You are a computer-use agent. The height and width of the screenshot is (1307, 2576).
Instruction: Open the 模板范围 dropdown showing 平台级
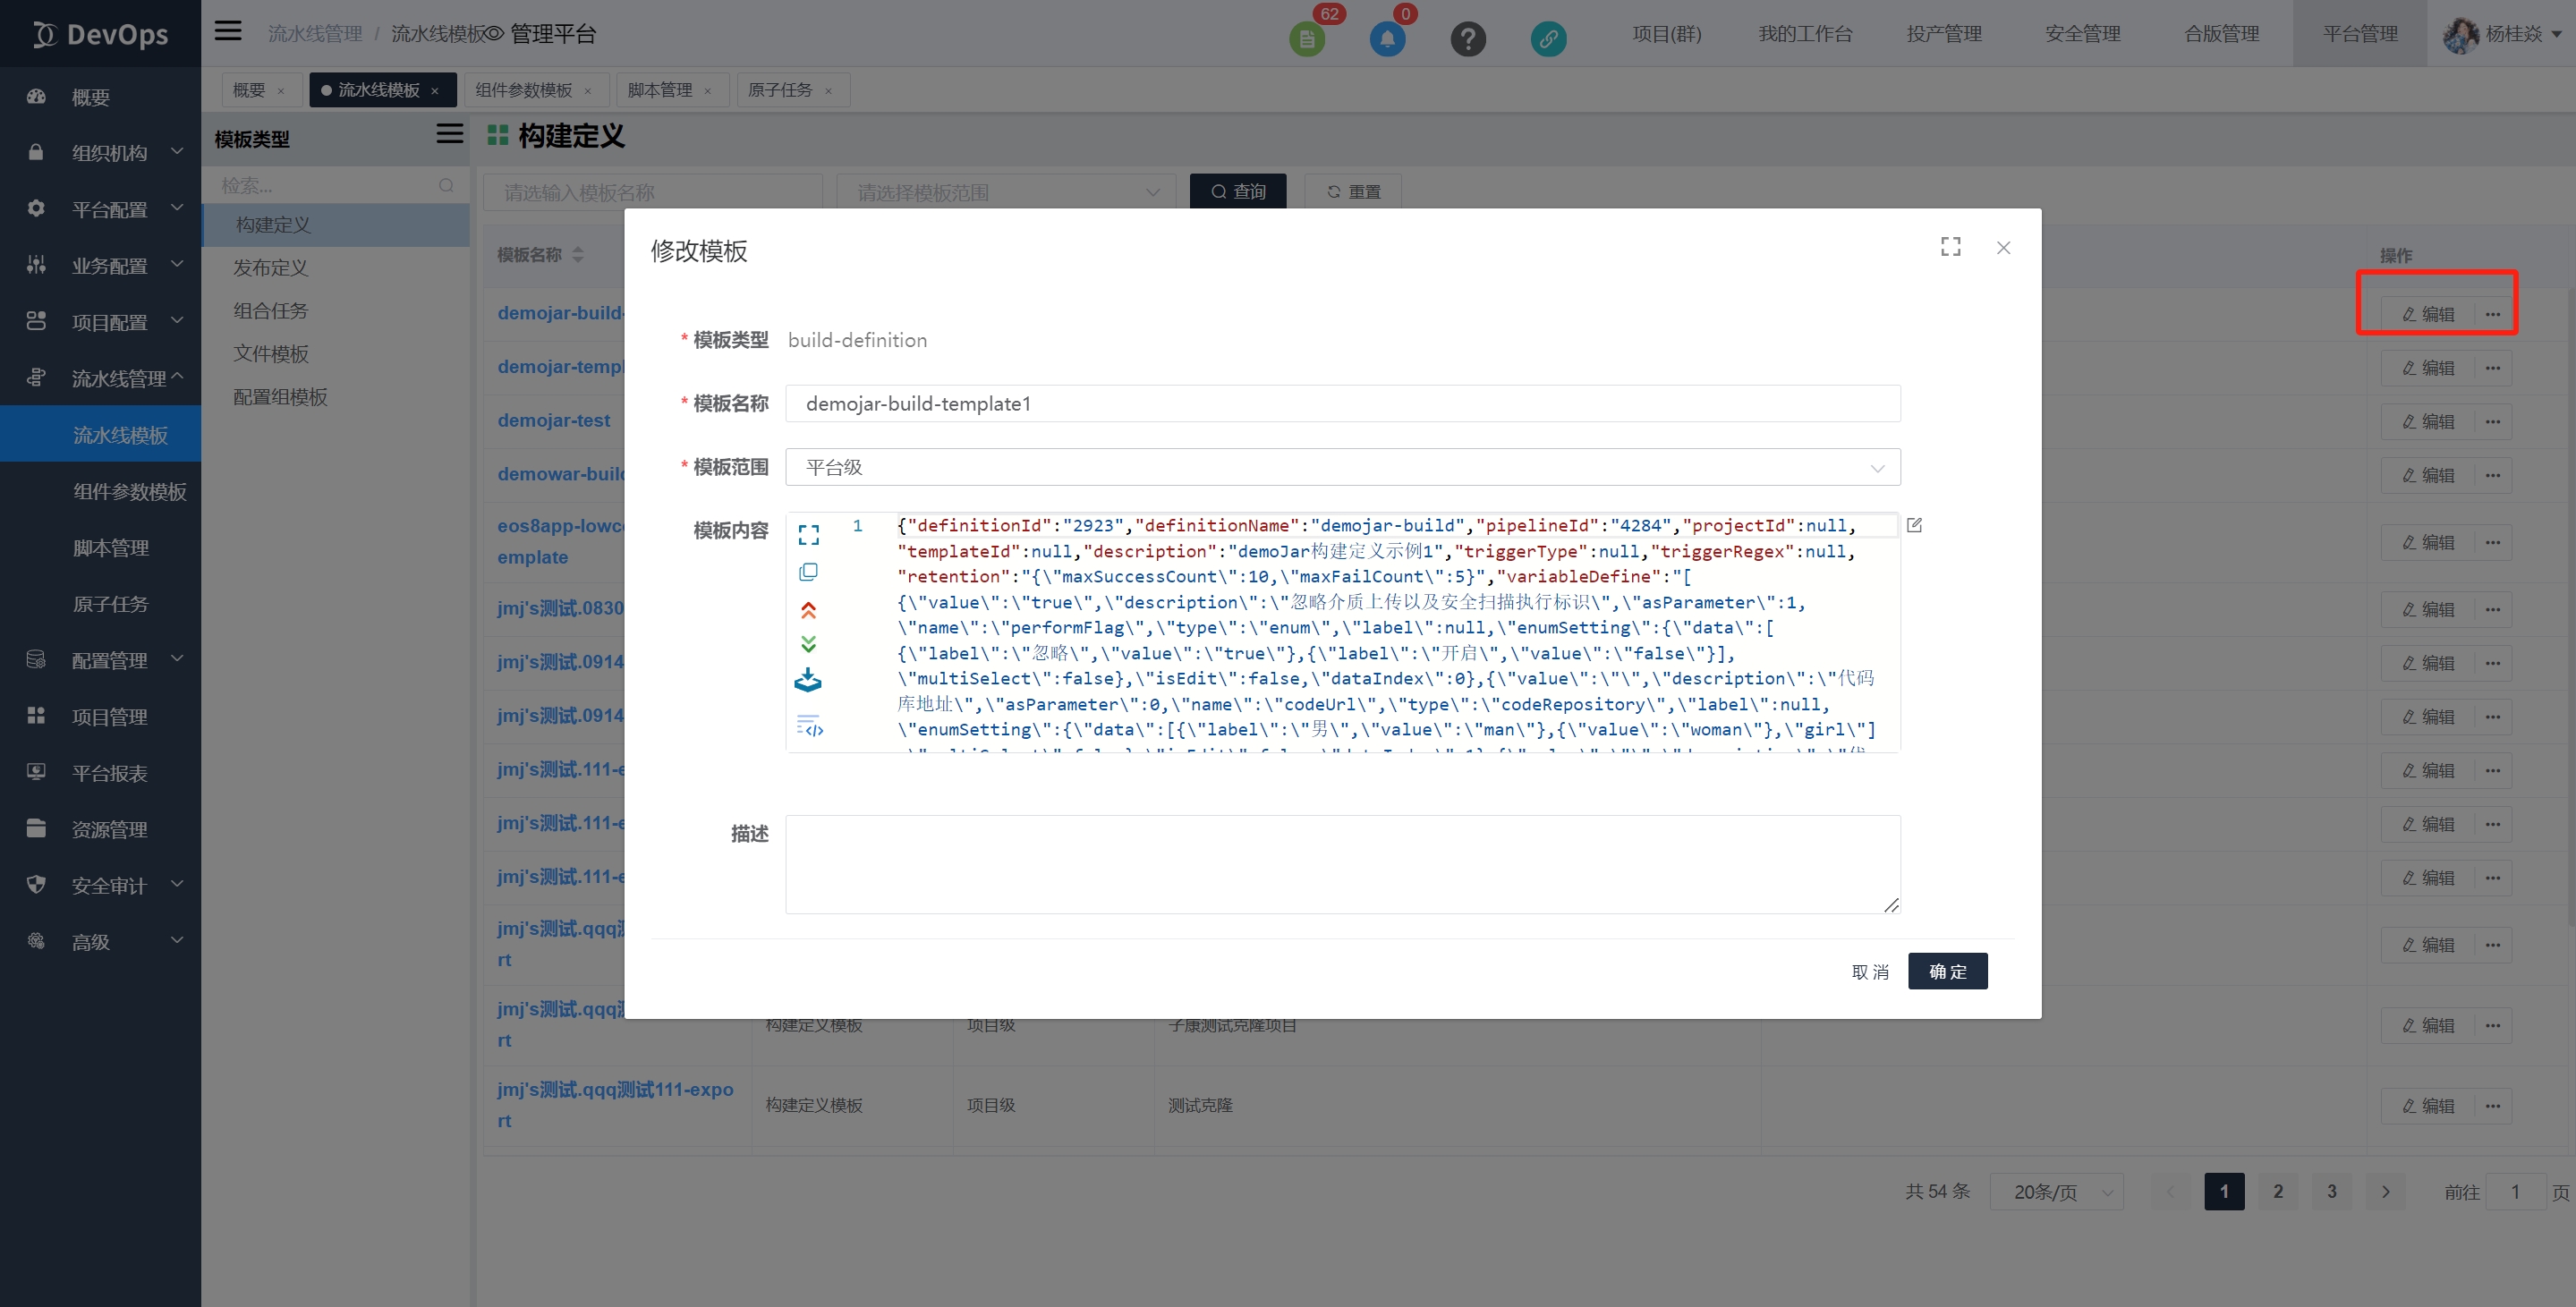pyautogui.click(x=1342, y=467)
